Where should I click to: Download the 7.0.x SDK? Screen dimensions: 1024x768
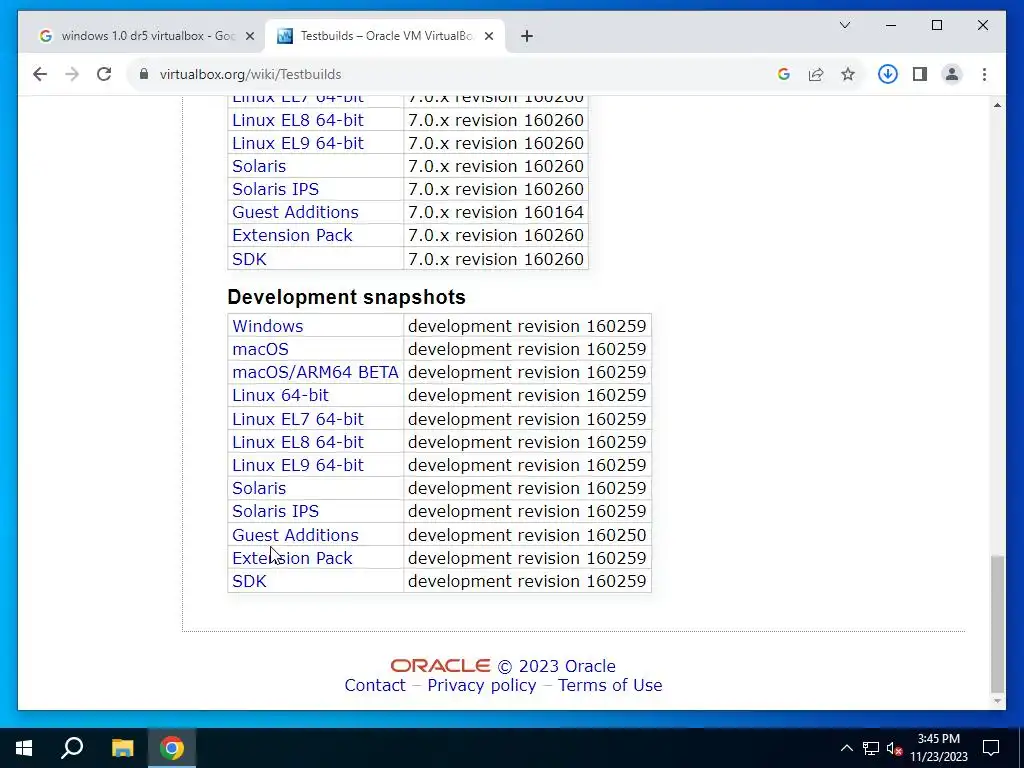tap(249, 259)
